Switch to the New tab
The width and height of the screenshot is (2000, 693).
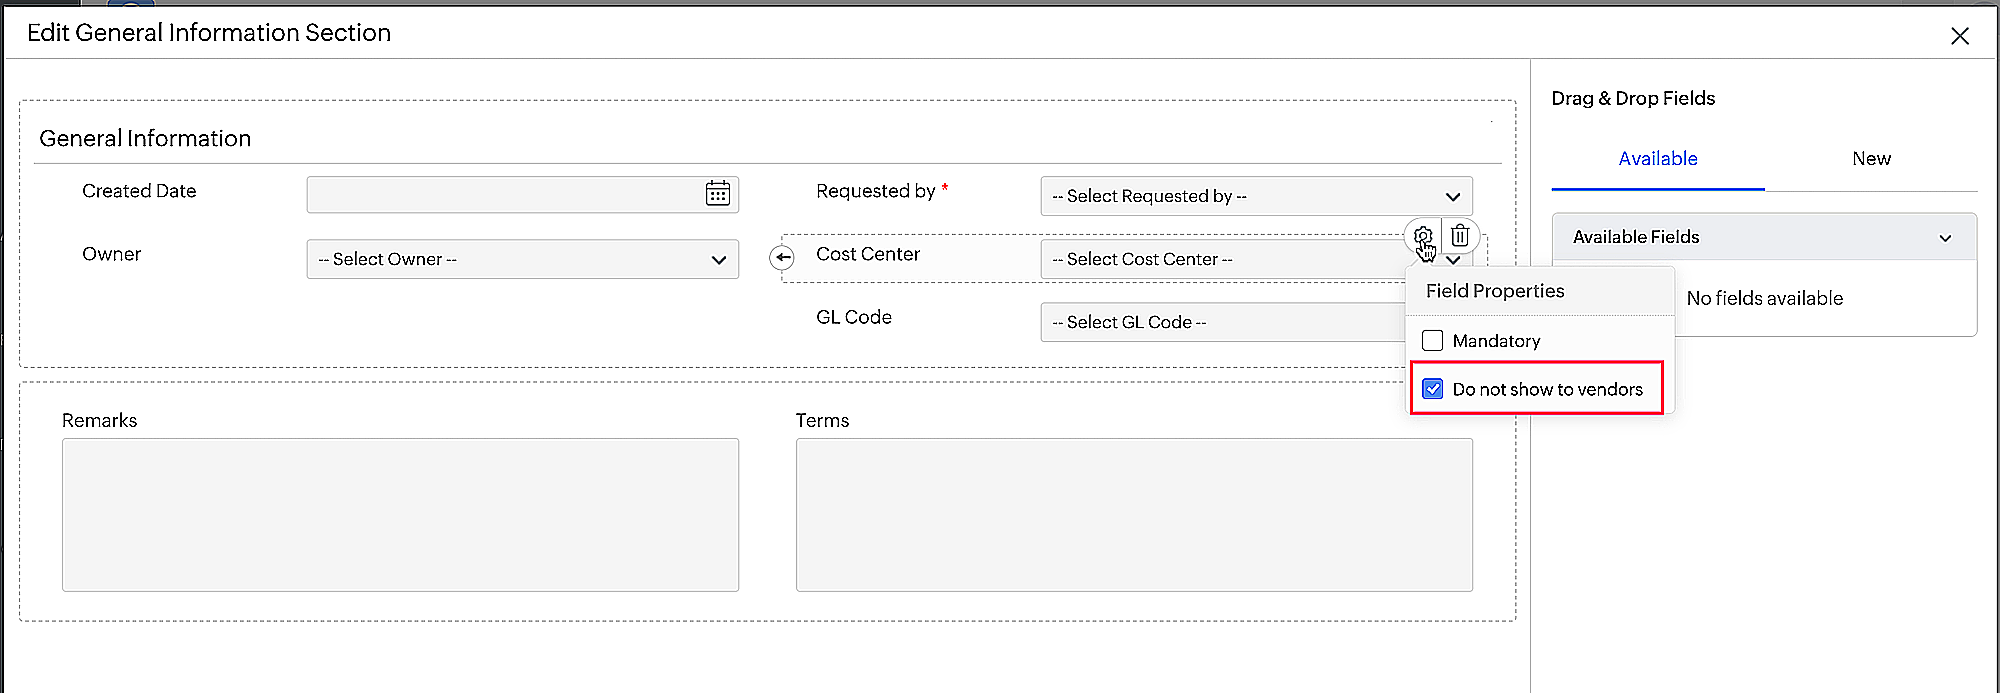coord(1871,159)
